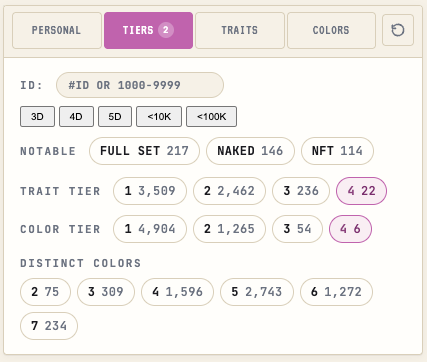Click the 5D digit filter button

click(x=115, y=117)
